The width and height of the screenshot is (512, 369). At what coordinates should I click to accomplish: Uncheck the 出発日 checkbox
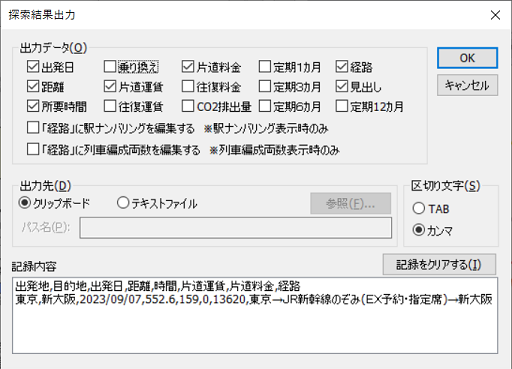point(33,67)
